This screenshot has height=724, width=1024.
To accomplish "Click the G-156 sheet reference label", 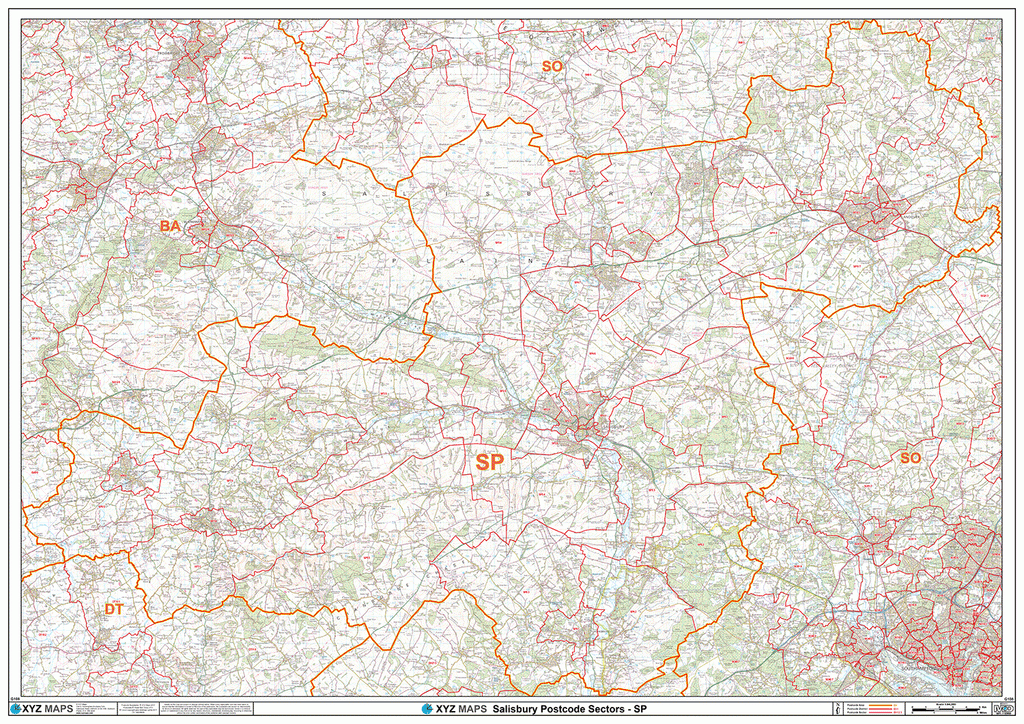I will (17, 699).
